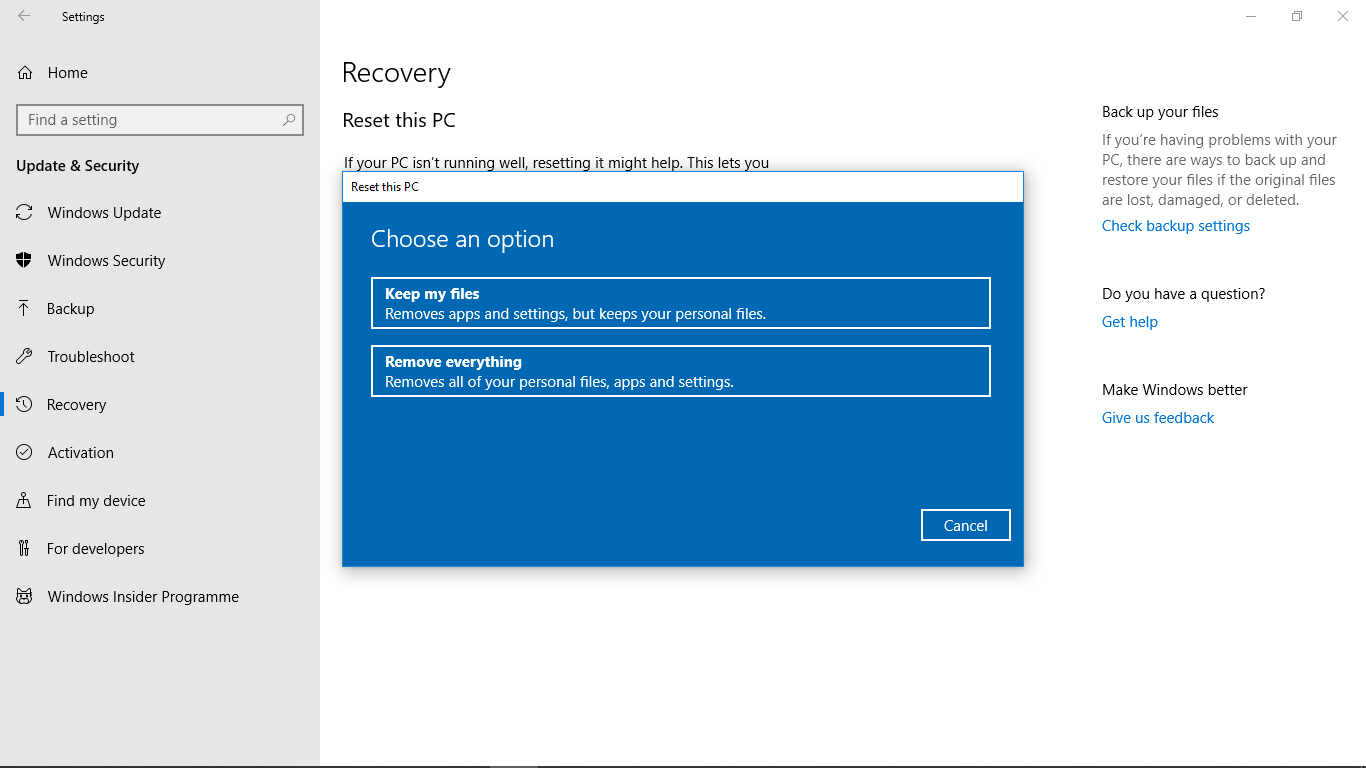The image size is (1366, 768).
Task: Click the Settings window title text
Action: click(x=83, y=17)
